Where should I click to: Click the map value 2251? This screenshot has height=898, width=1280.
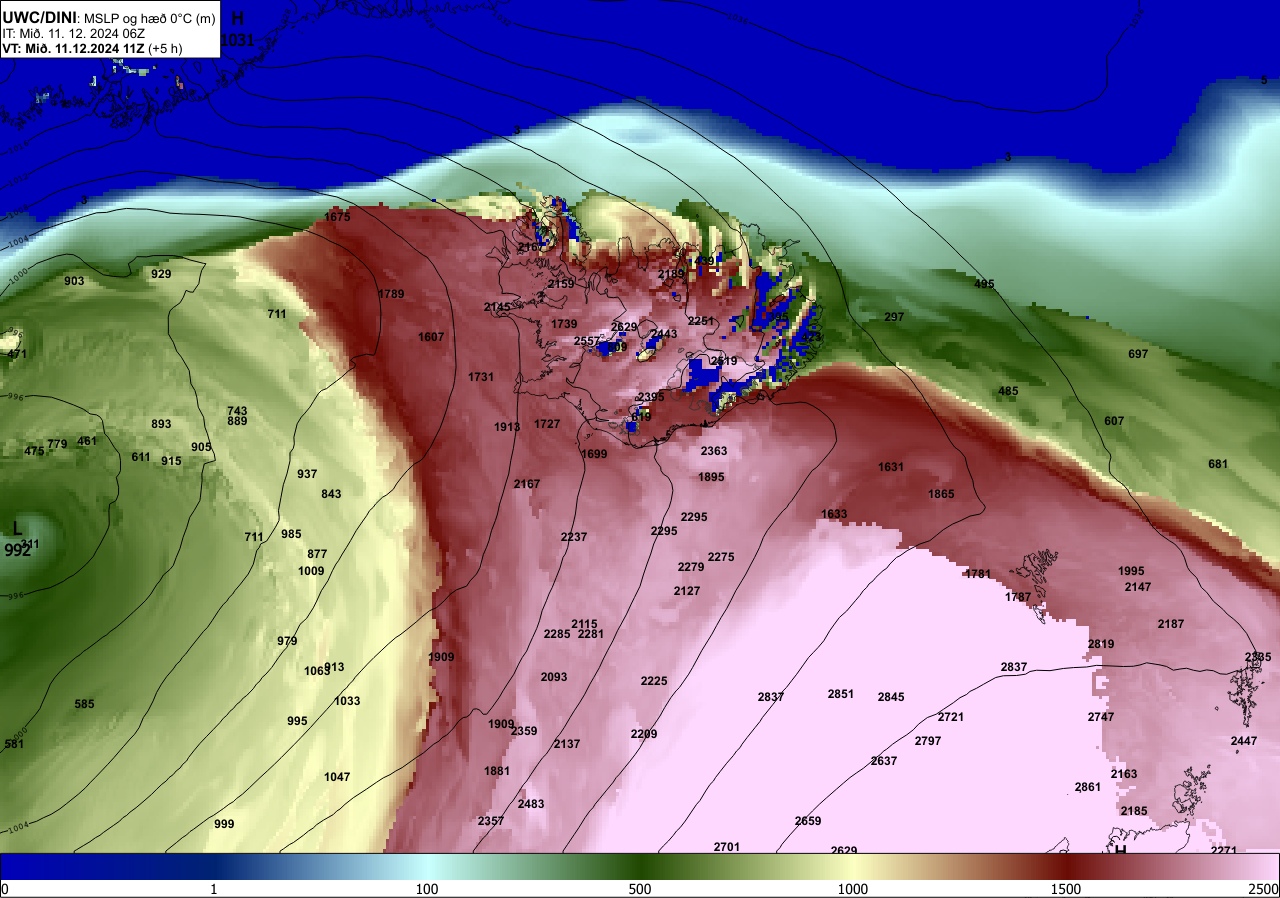[701, 321]
